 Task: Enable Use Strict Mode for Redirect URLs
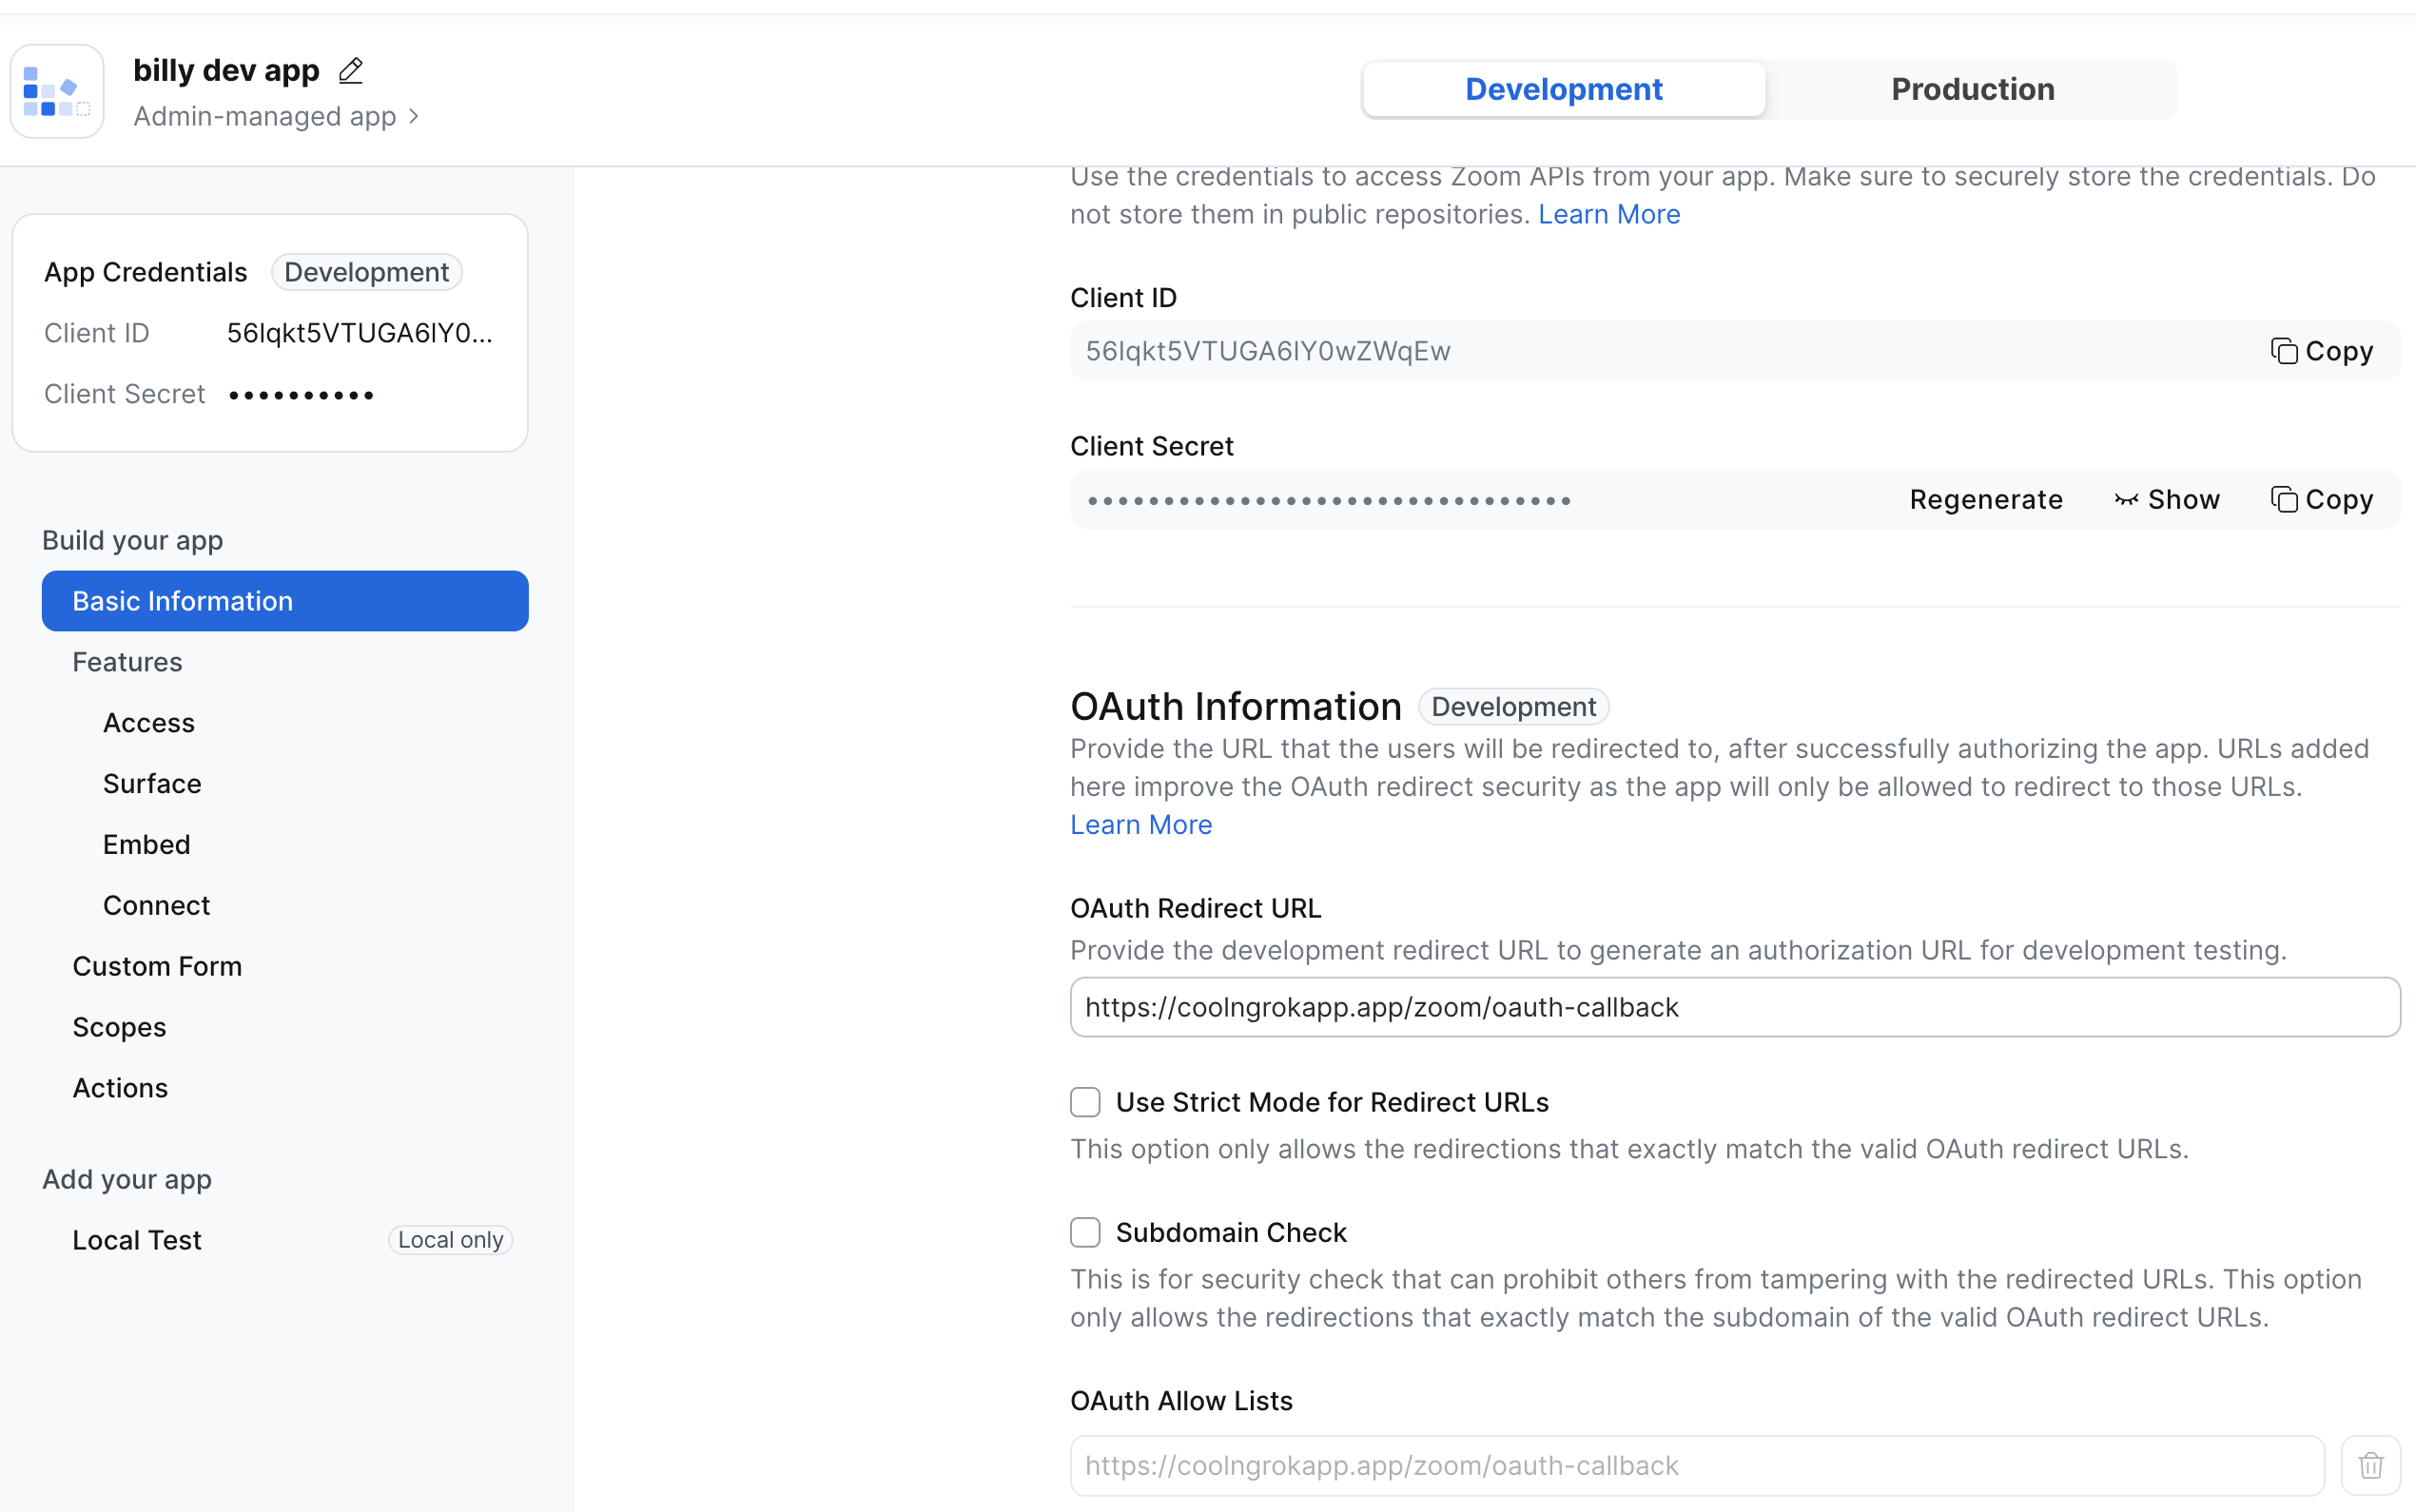1085,1102
